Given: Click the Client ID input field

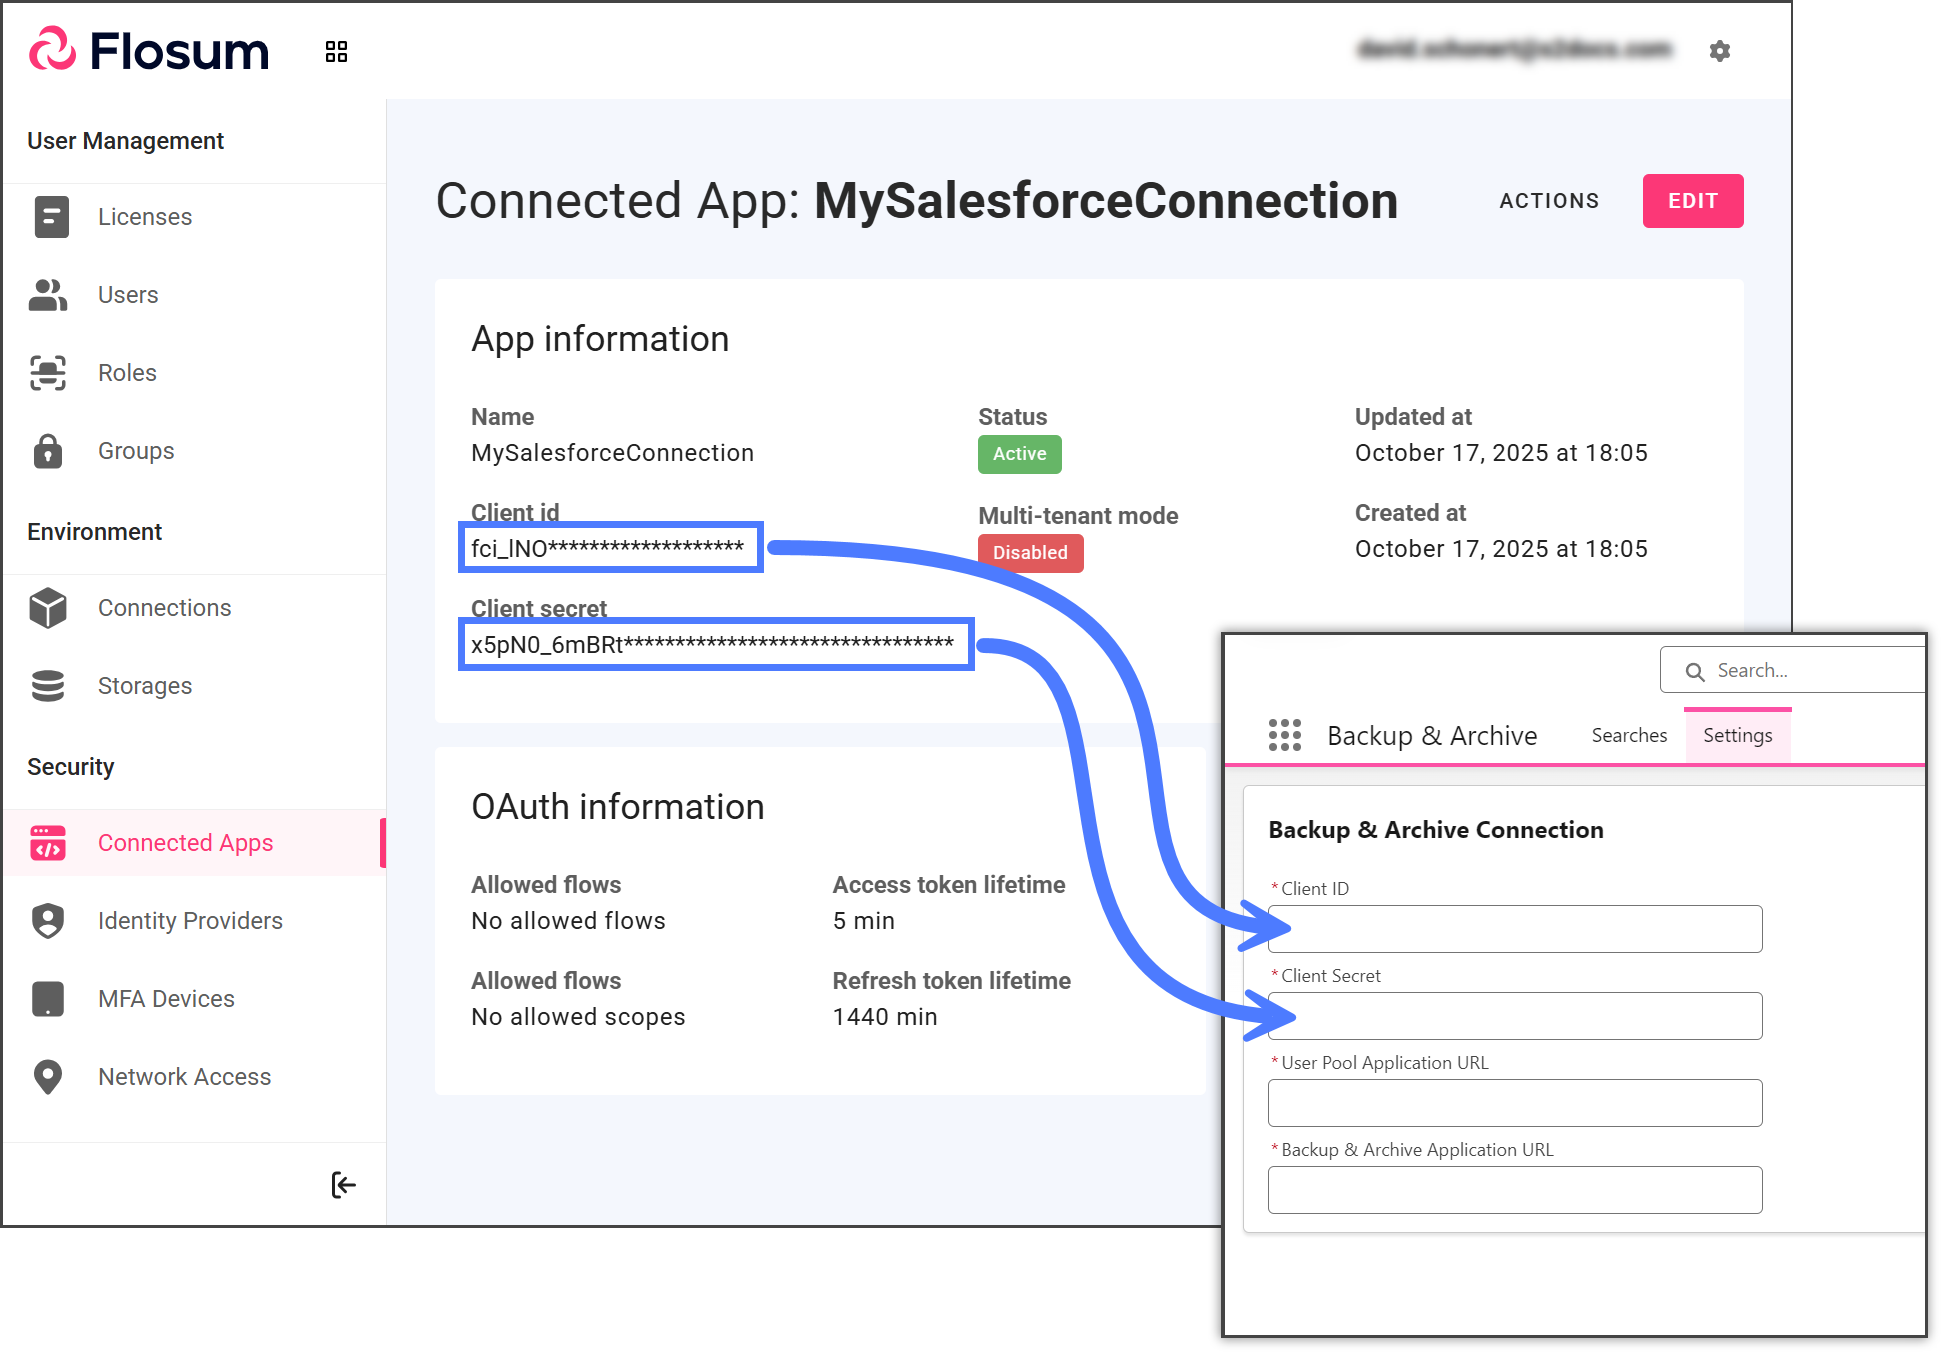Looking at the screenshot, I should click(1514, 929).
